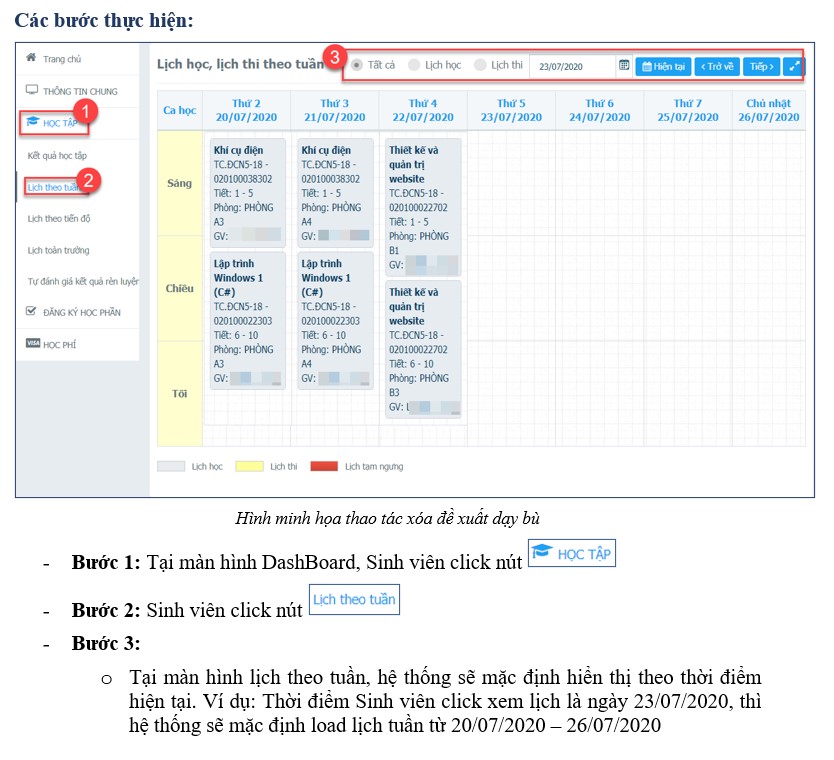Open THÔNG TIN CHUNG menu
Screen dimensions: 834x760
click(x=80, y=91)
